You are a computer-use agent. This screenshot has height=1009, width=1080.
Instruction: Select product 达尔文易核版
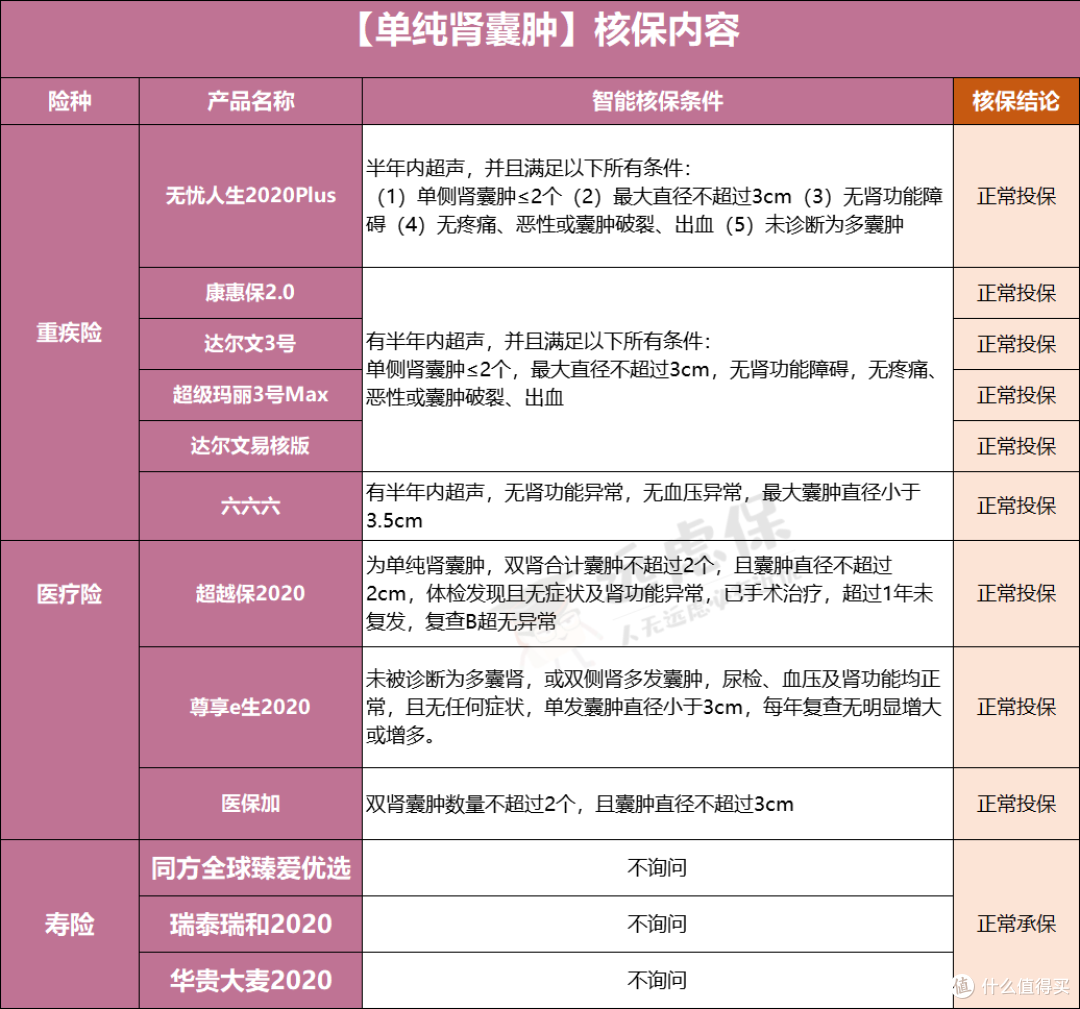coord(251,446)
